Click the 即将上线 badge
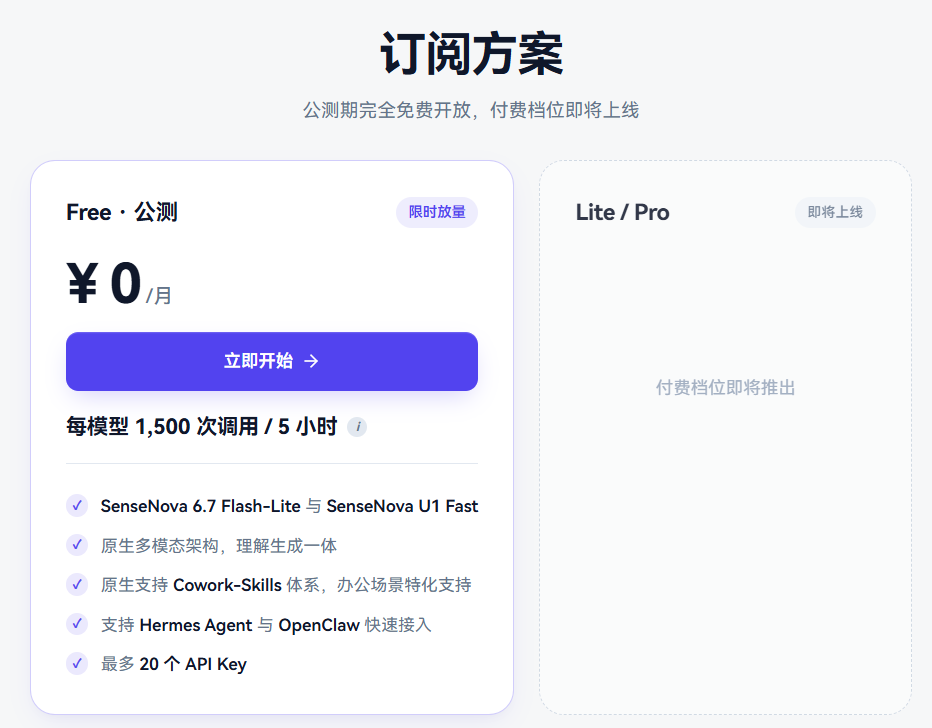Viewport: 932px width, 728px height. (835, 212)
